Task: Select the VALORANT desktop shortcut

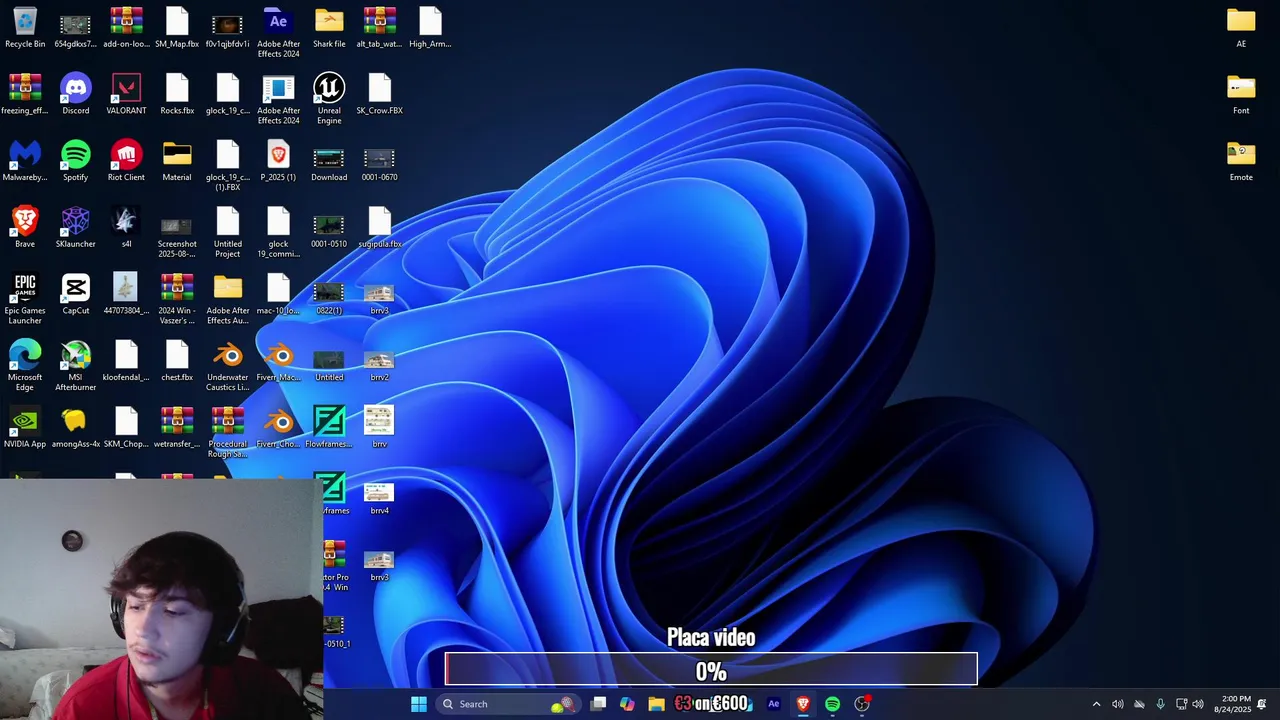Action: [x=126, y=95]
